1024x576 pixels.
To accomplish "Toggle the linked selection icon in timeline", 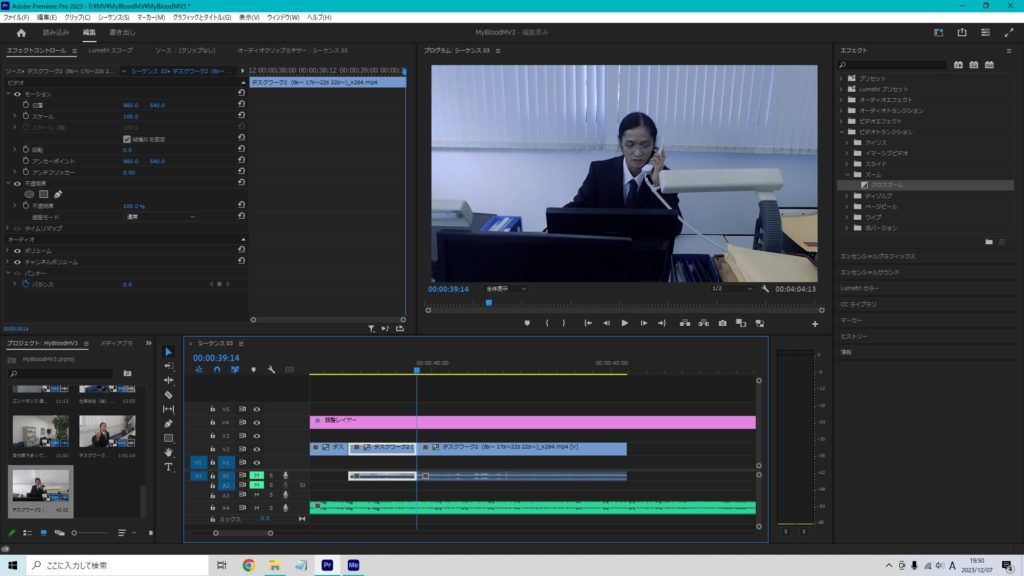I will [235, 369].
